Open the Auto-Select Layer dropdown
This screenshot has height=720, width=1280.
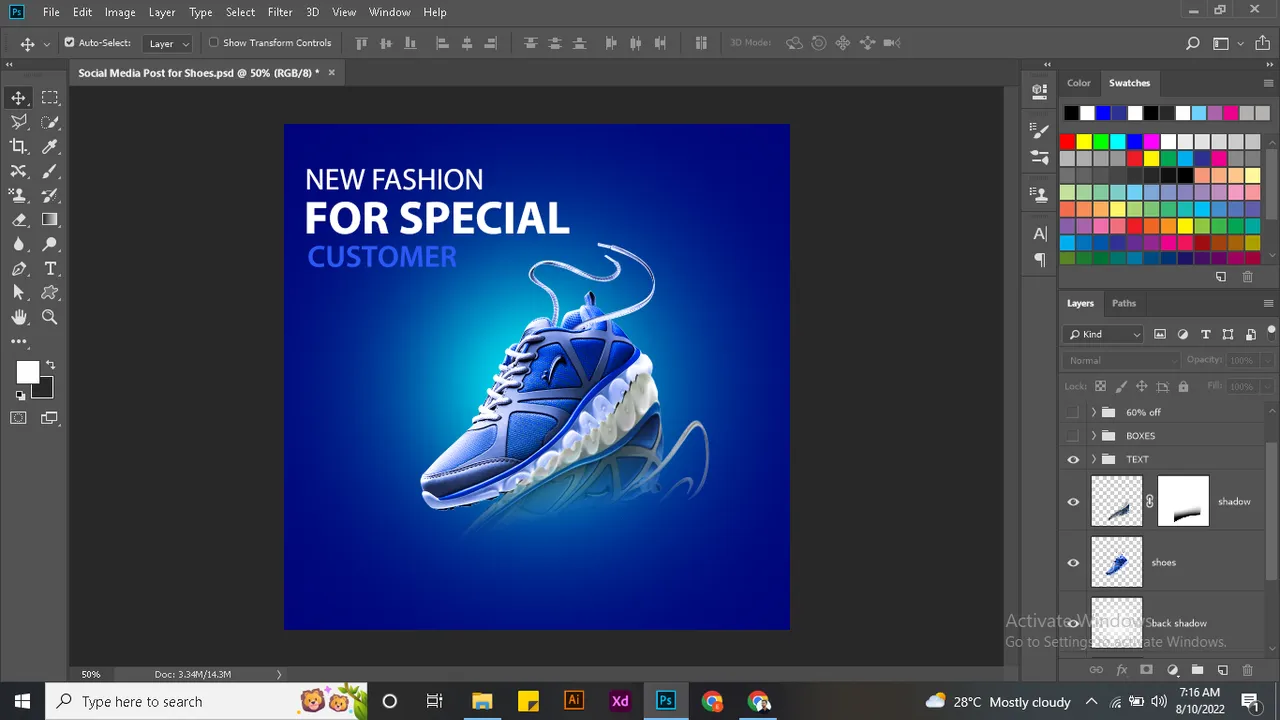pos(168,43)
